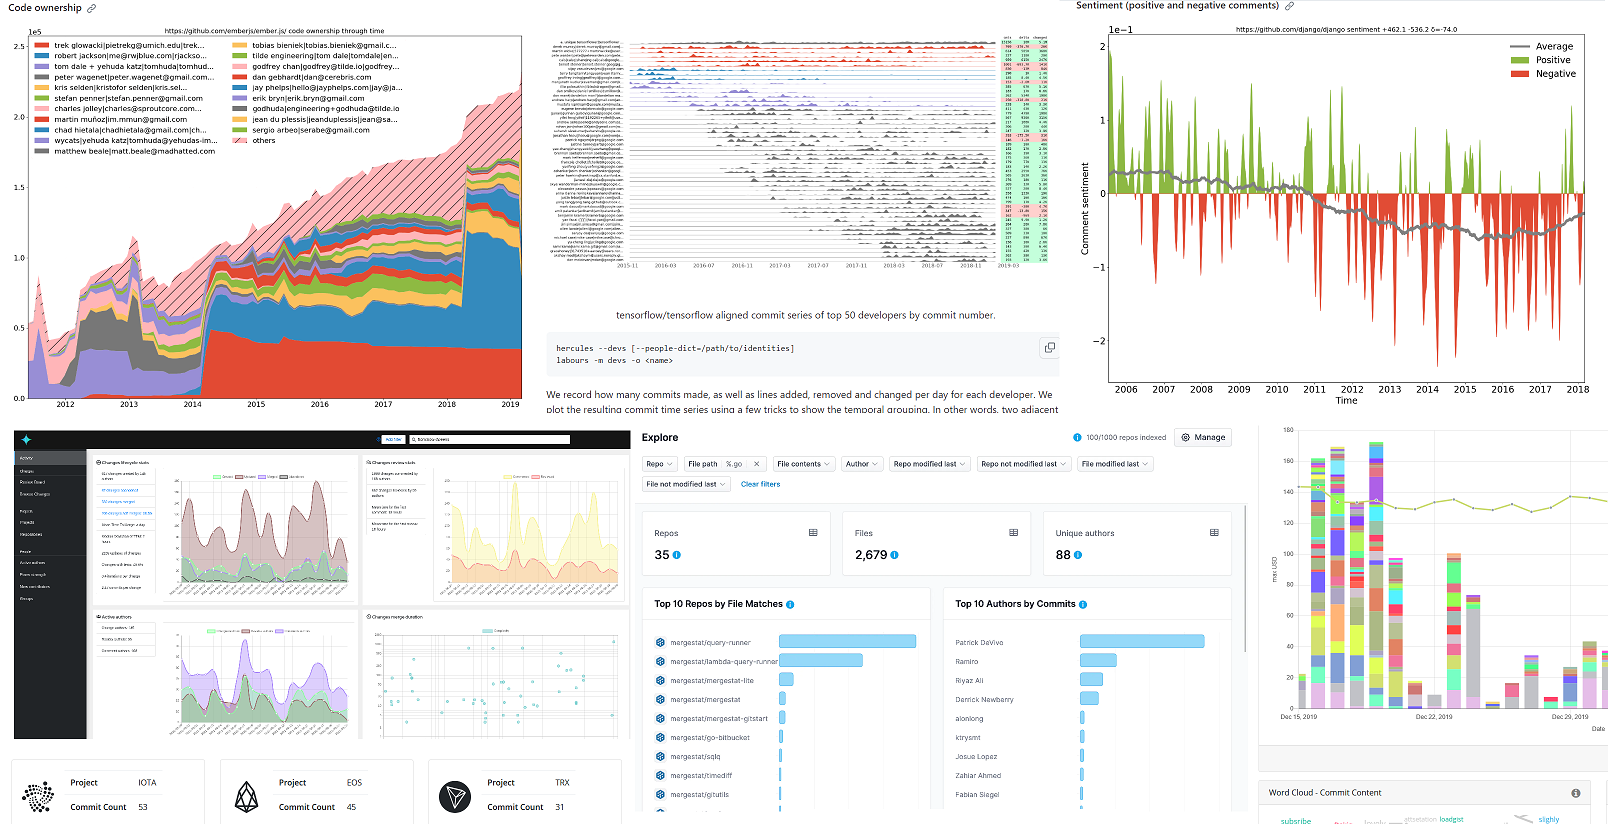The height and width of the screenshot is (824, 1608).
Task: Click '100/1000 repos indexed' text
Action: click(1126, 437)
